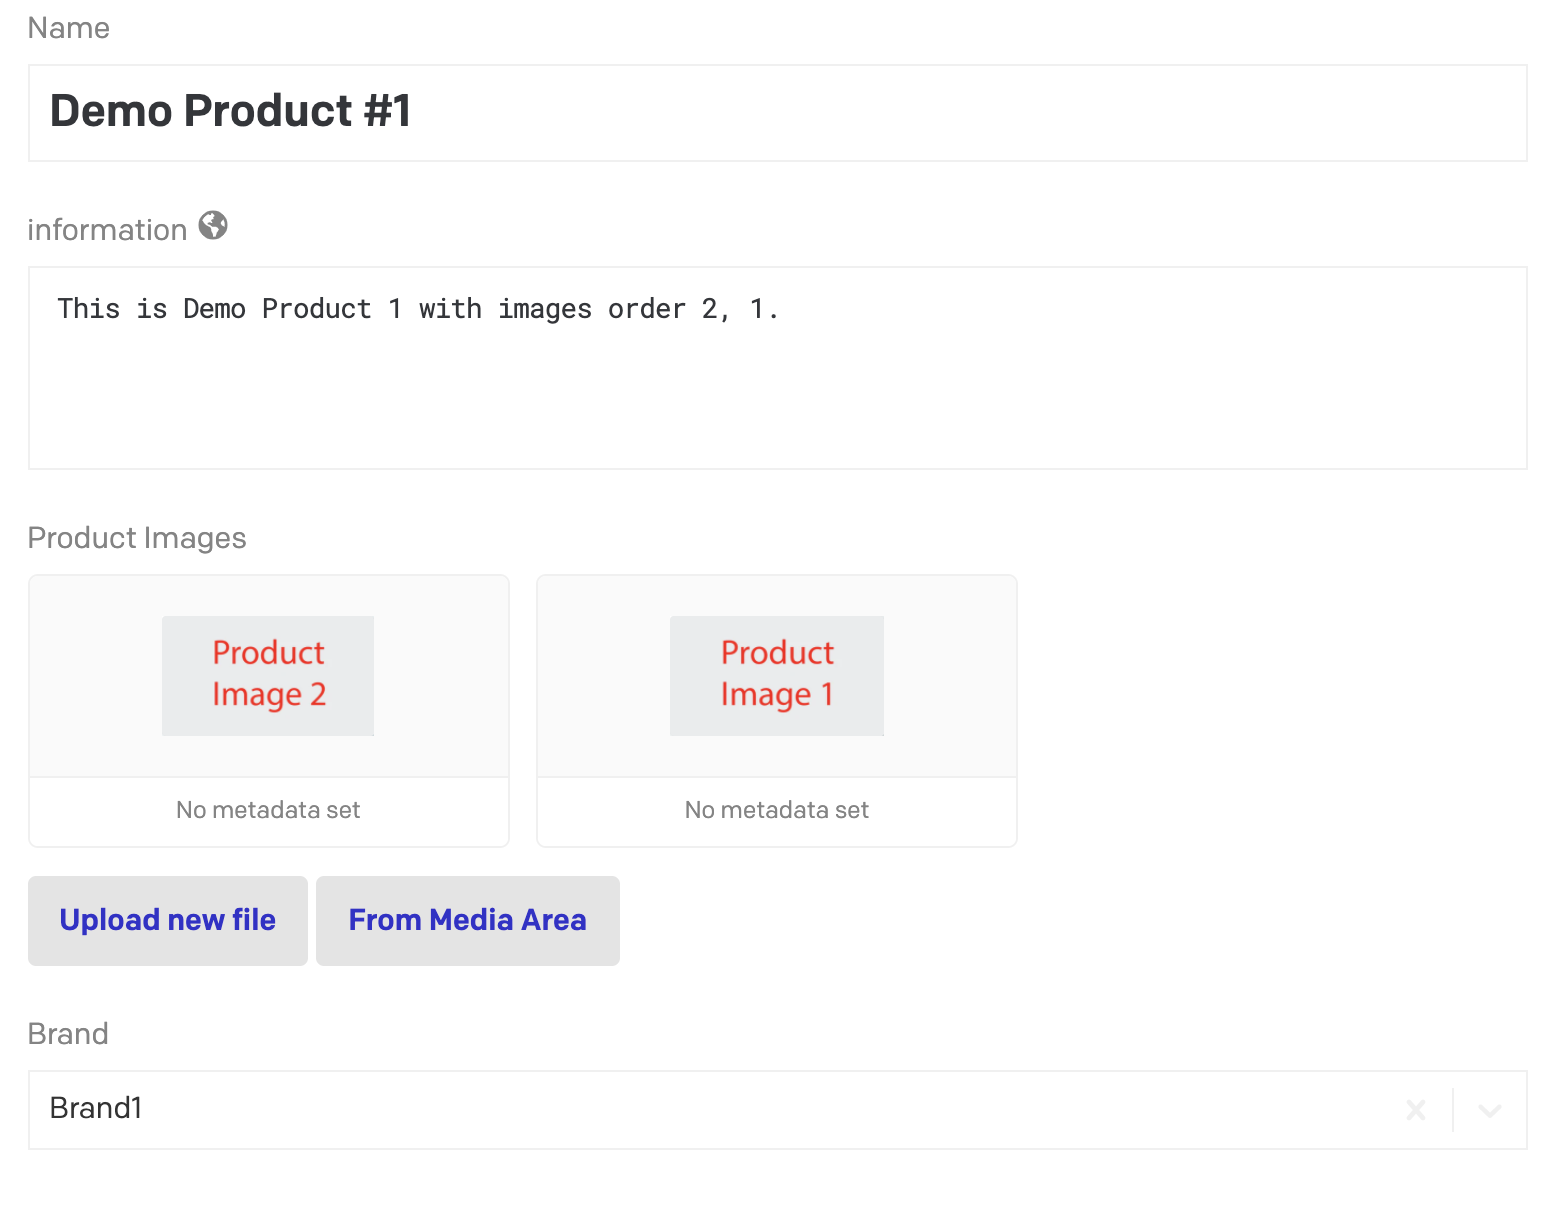Click "#1" in the Name field
Viewport: 1564px width, 1208px height.
pos(388,111)
